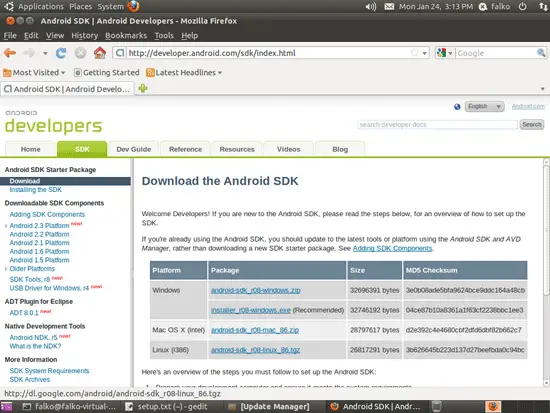
Task: Click the trash icon in the bottom panel
Action: pyautogui.click(x=436, y=406)
